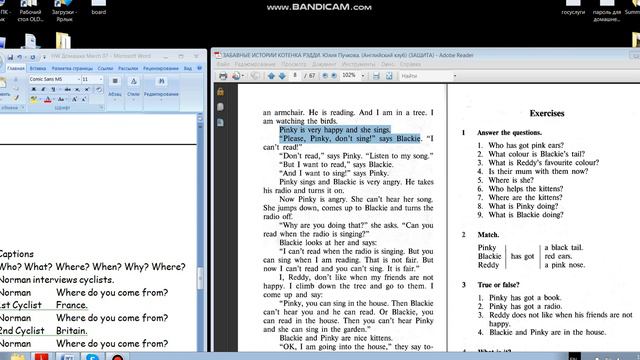Shrink font size in Word
Screen dimensions: 640x360
(84, 99)
